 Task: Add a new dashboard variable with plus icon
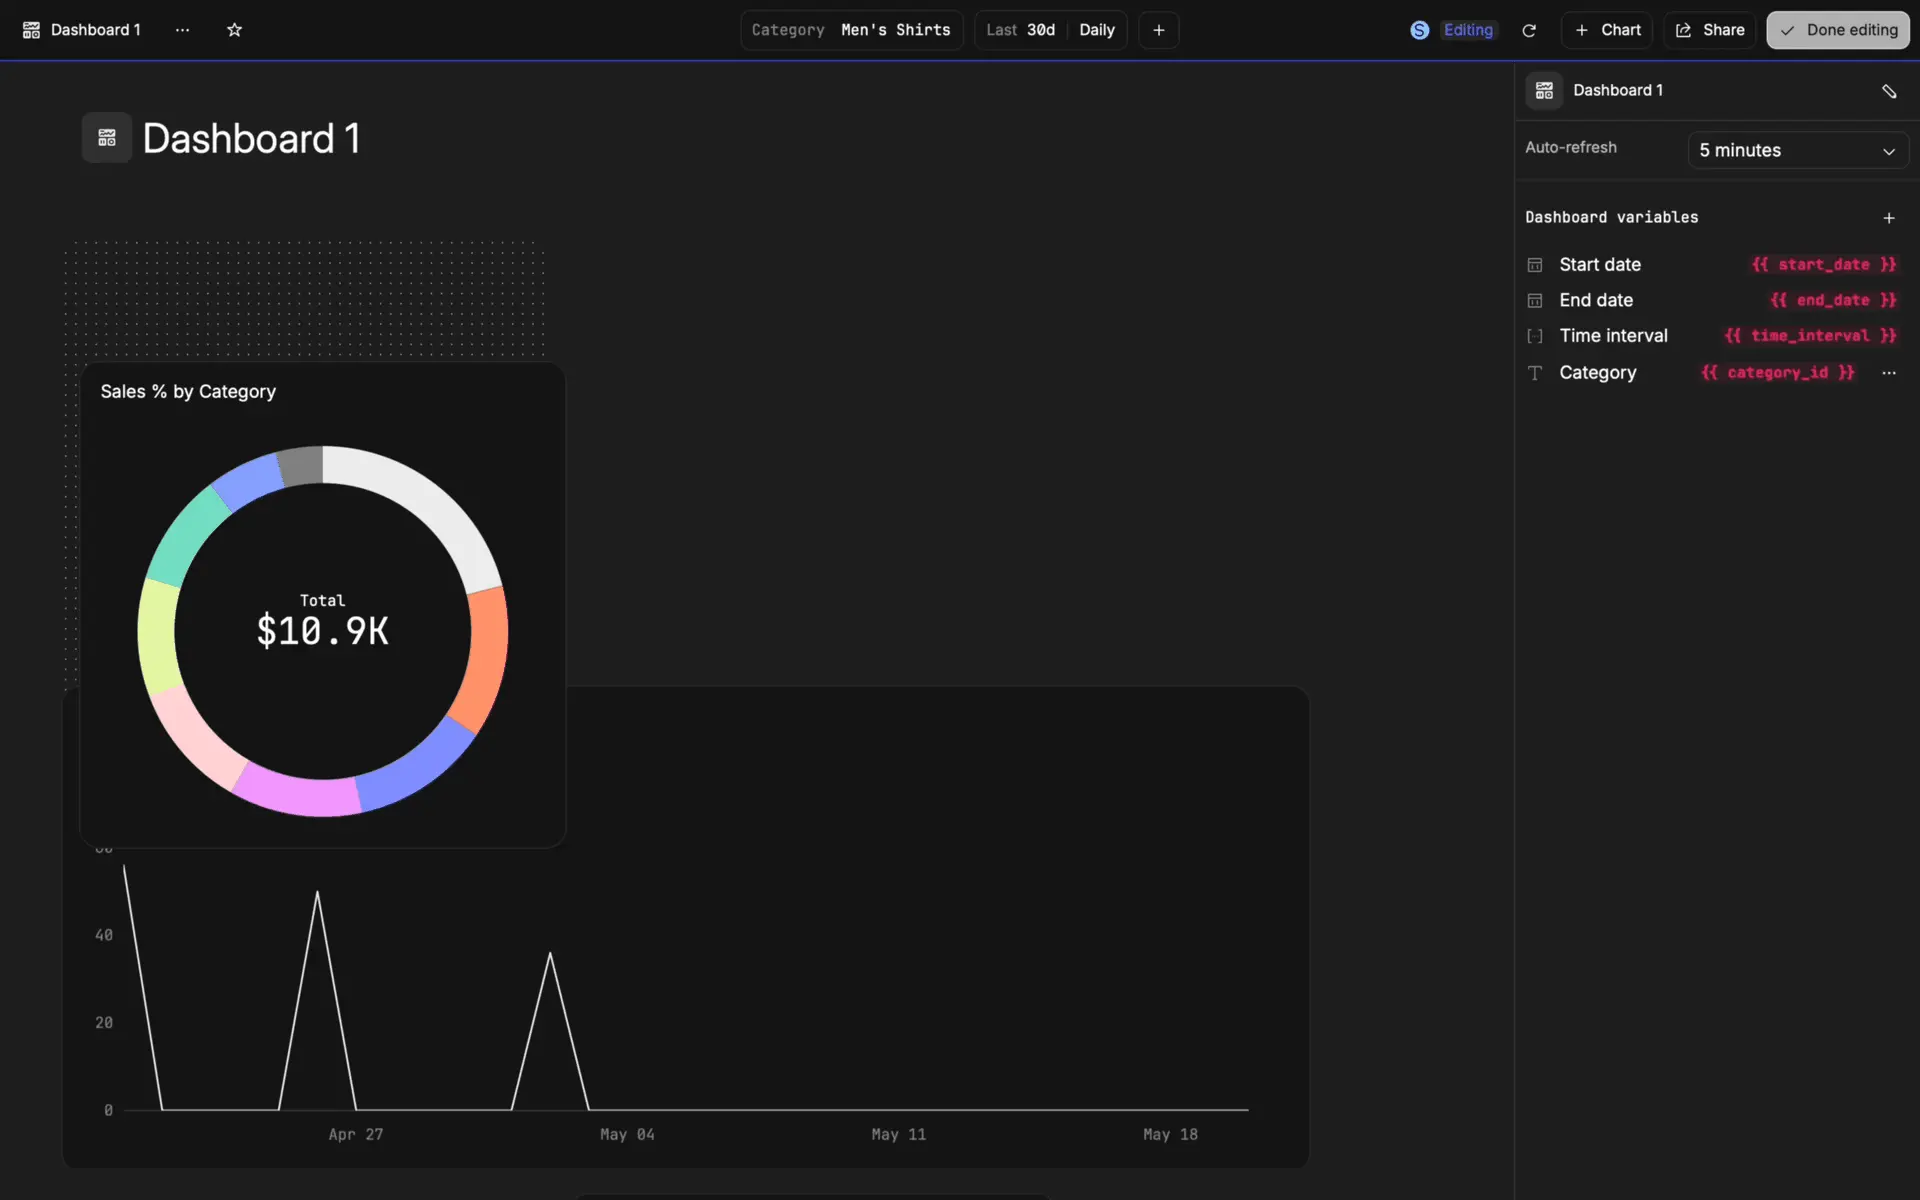pos(1888,218)
